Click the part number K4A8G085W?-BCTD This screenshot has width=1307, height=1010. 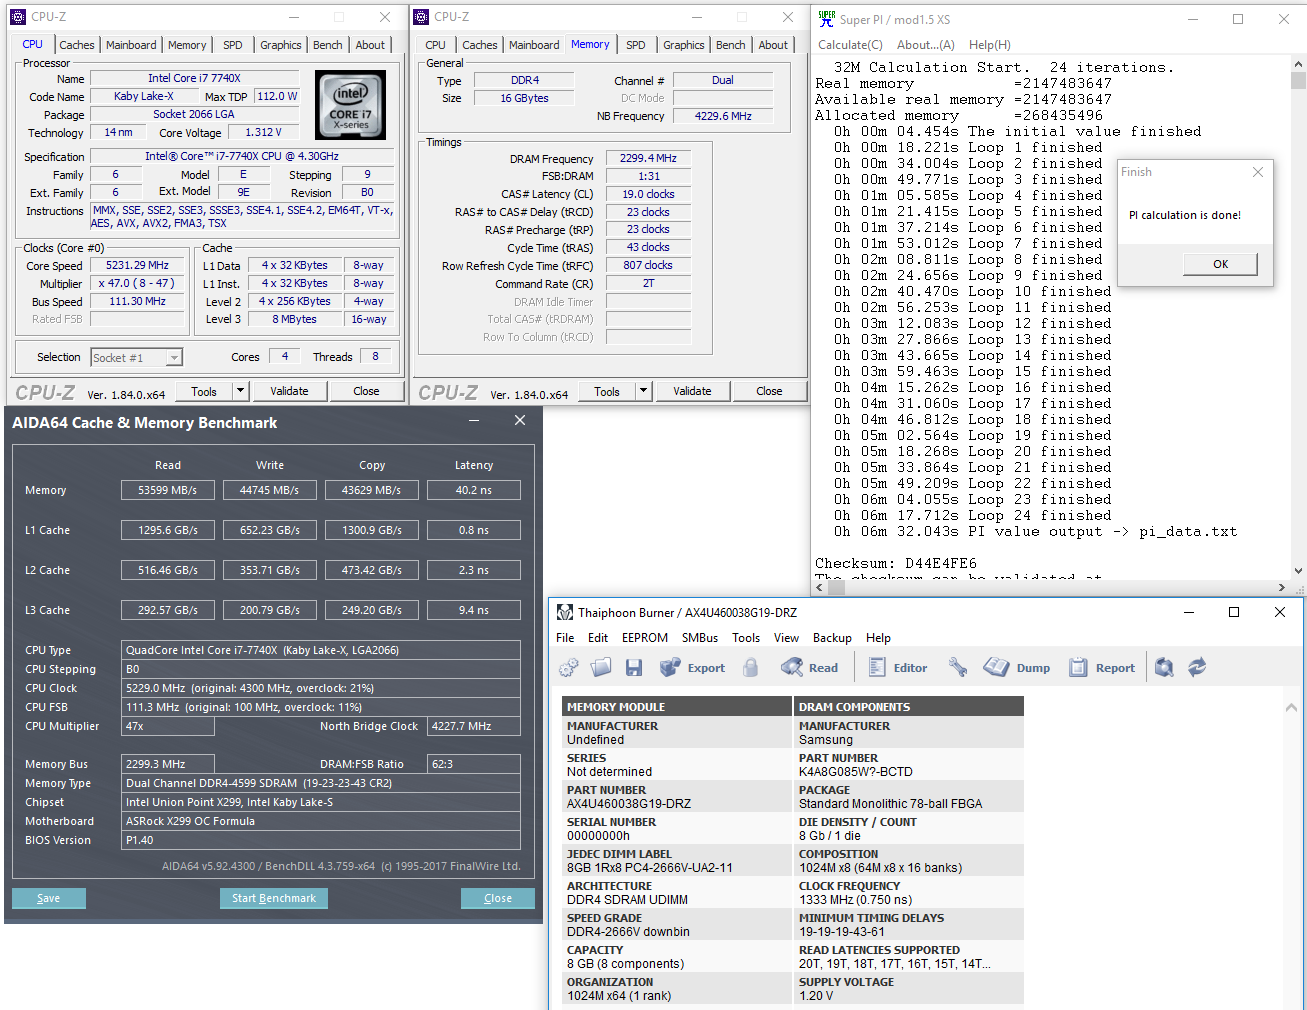[x=856, y=772]
